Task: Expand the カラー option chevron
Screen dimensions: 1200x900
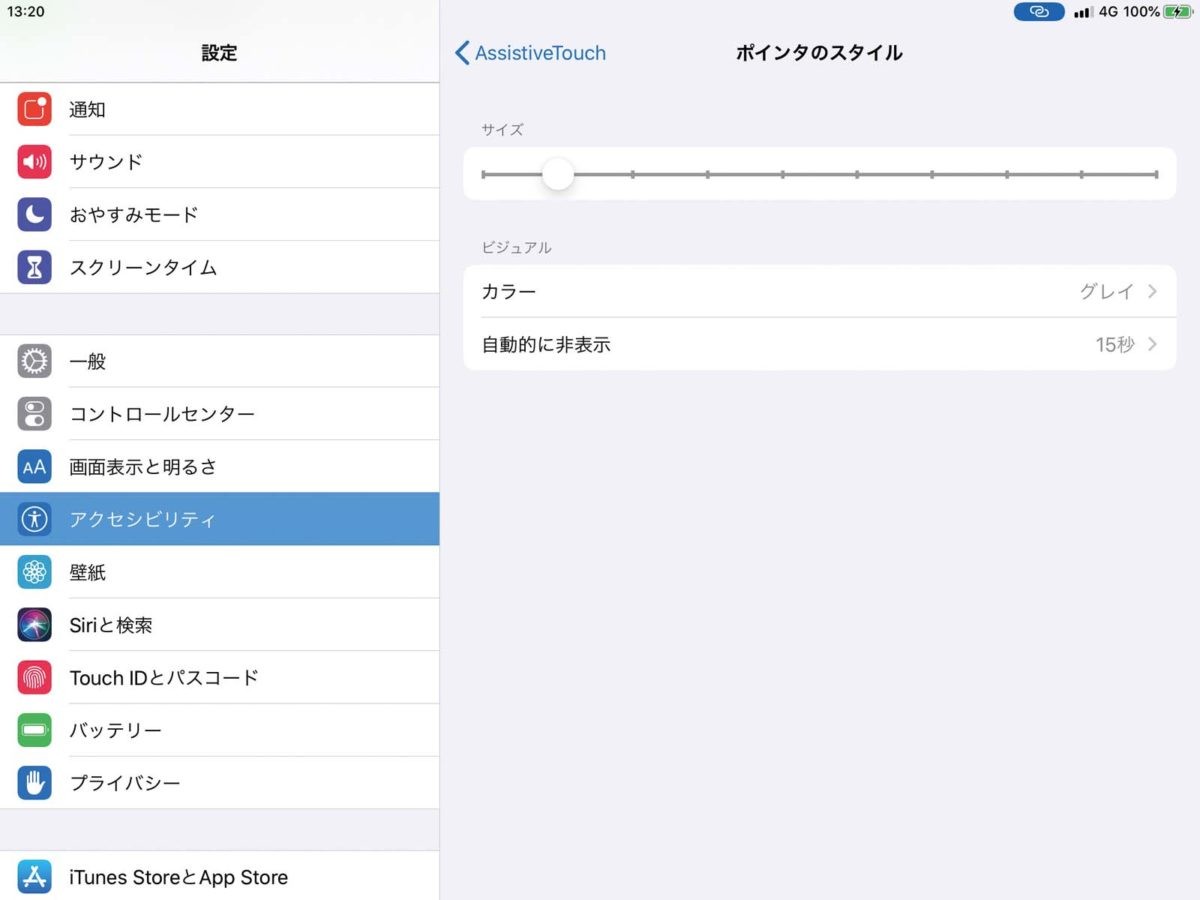Action: 1152,292
